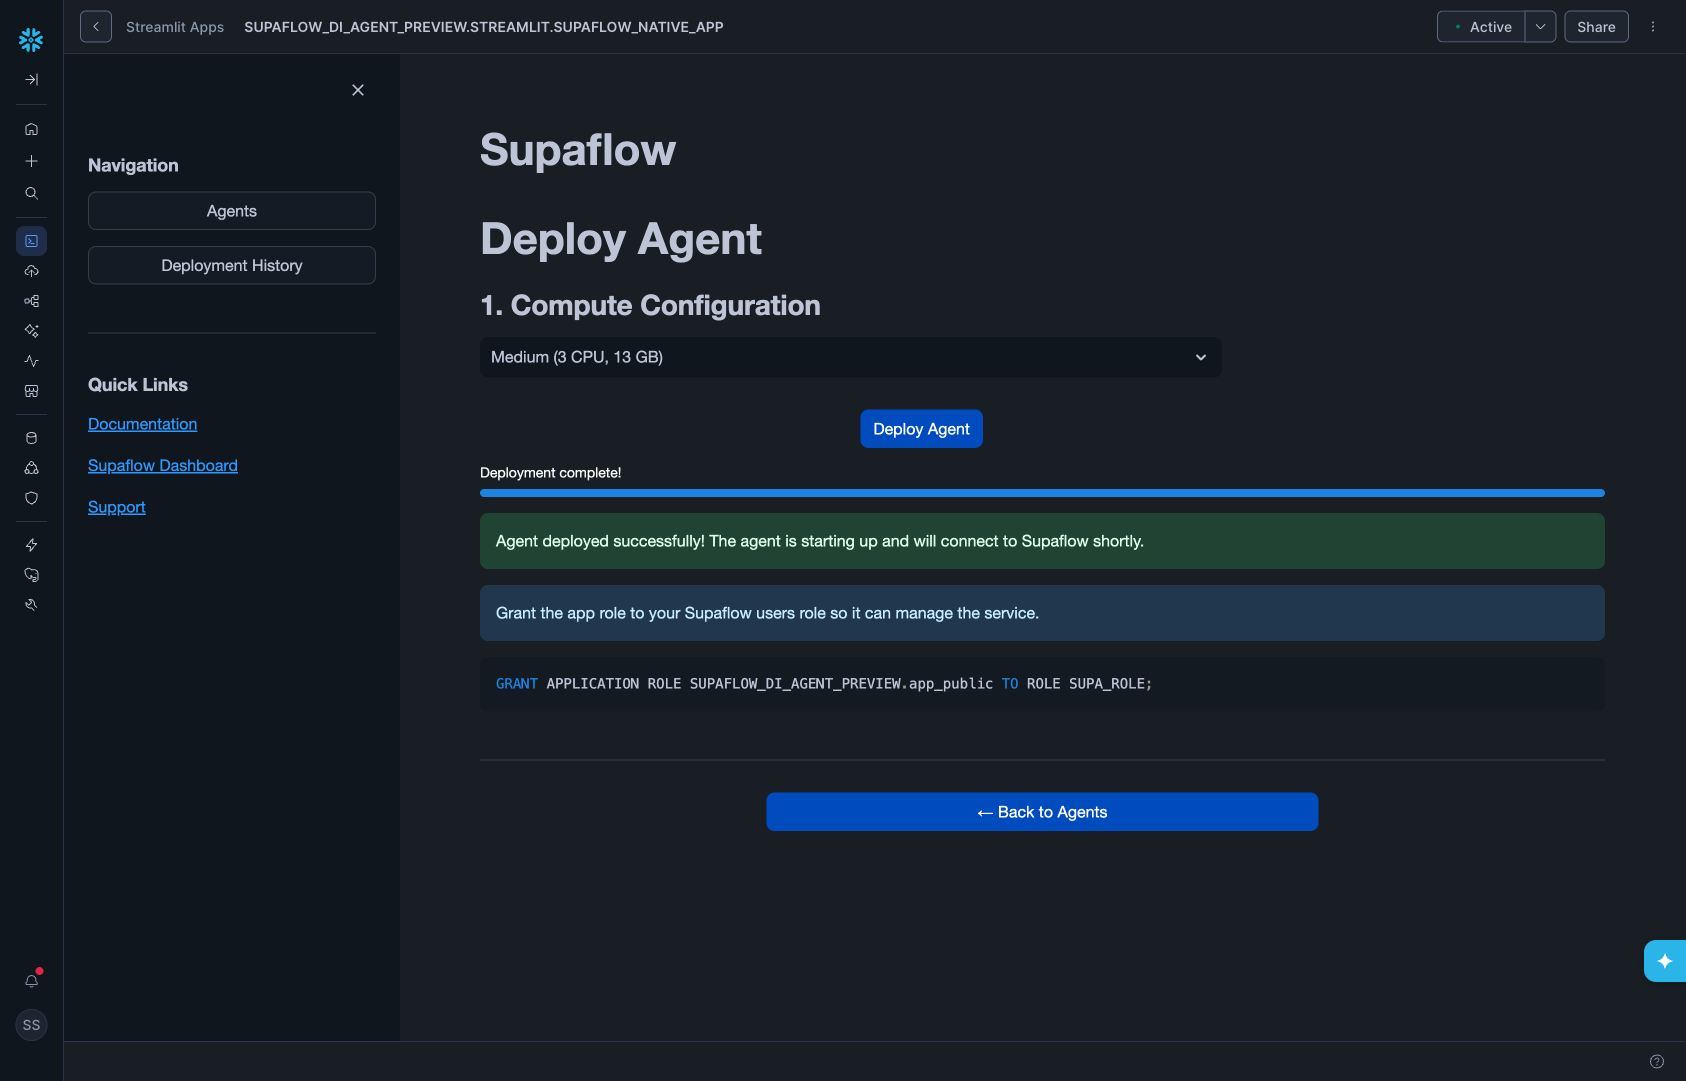Open the Supaflow Dashboard link
This screenshot has height=1081, width=1686.
click(163, 466)
